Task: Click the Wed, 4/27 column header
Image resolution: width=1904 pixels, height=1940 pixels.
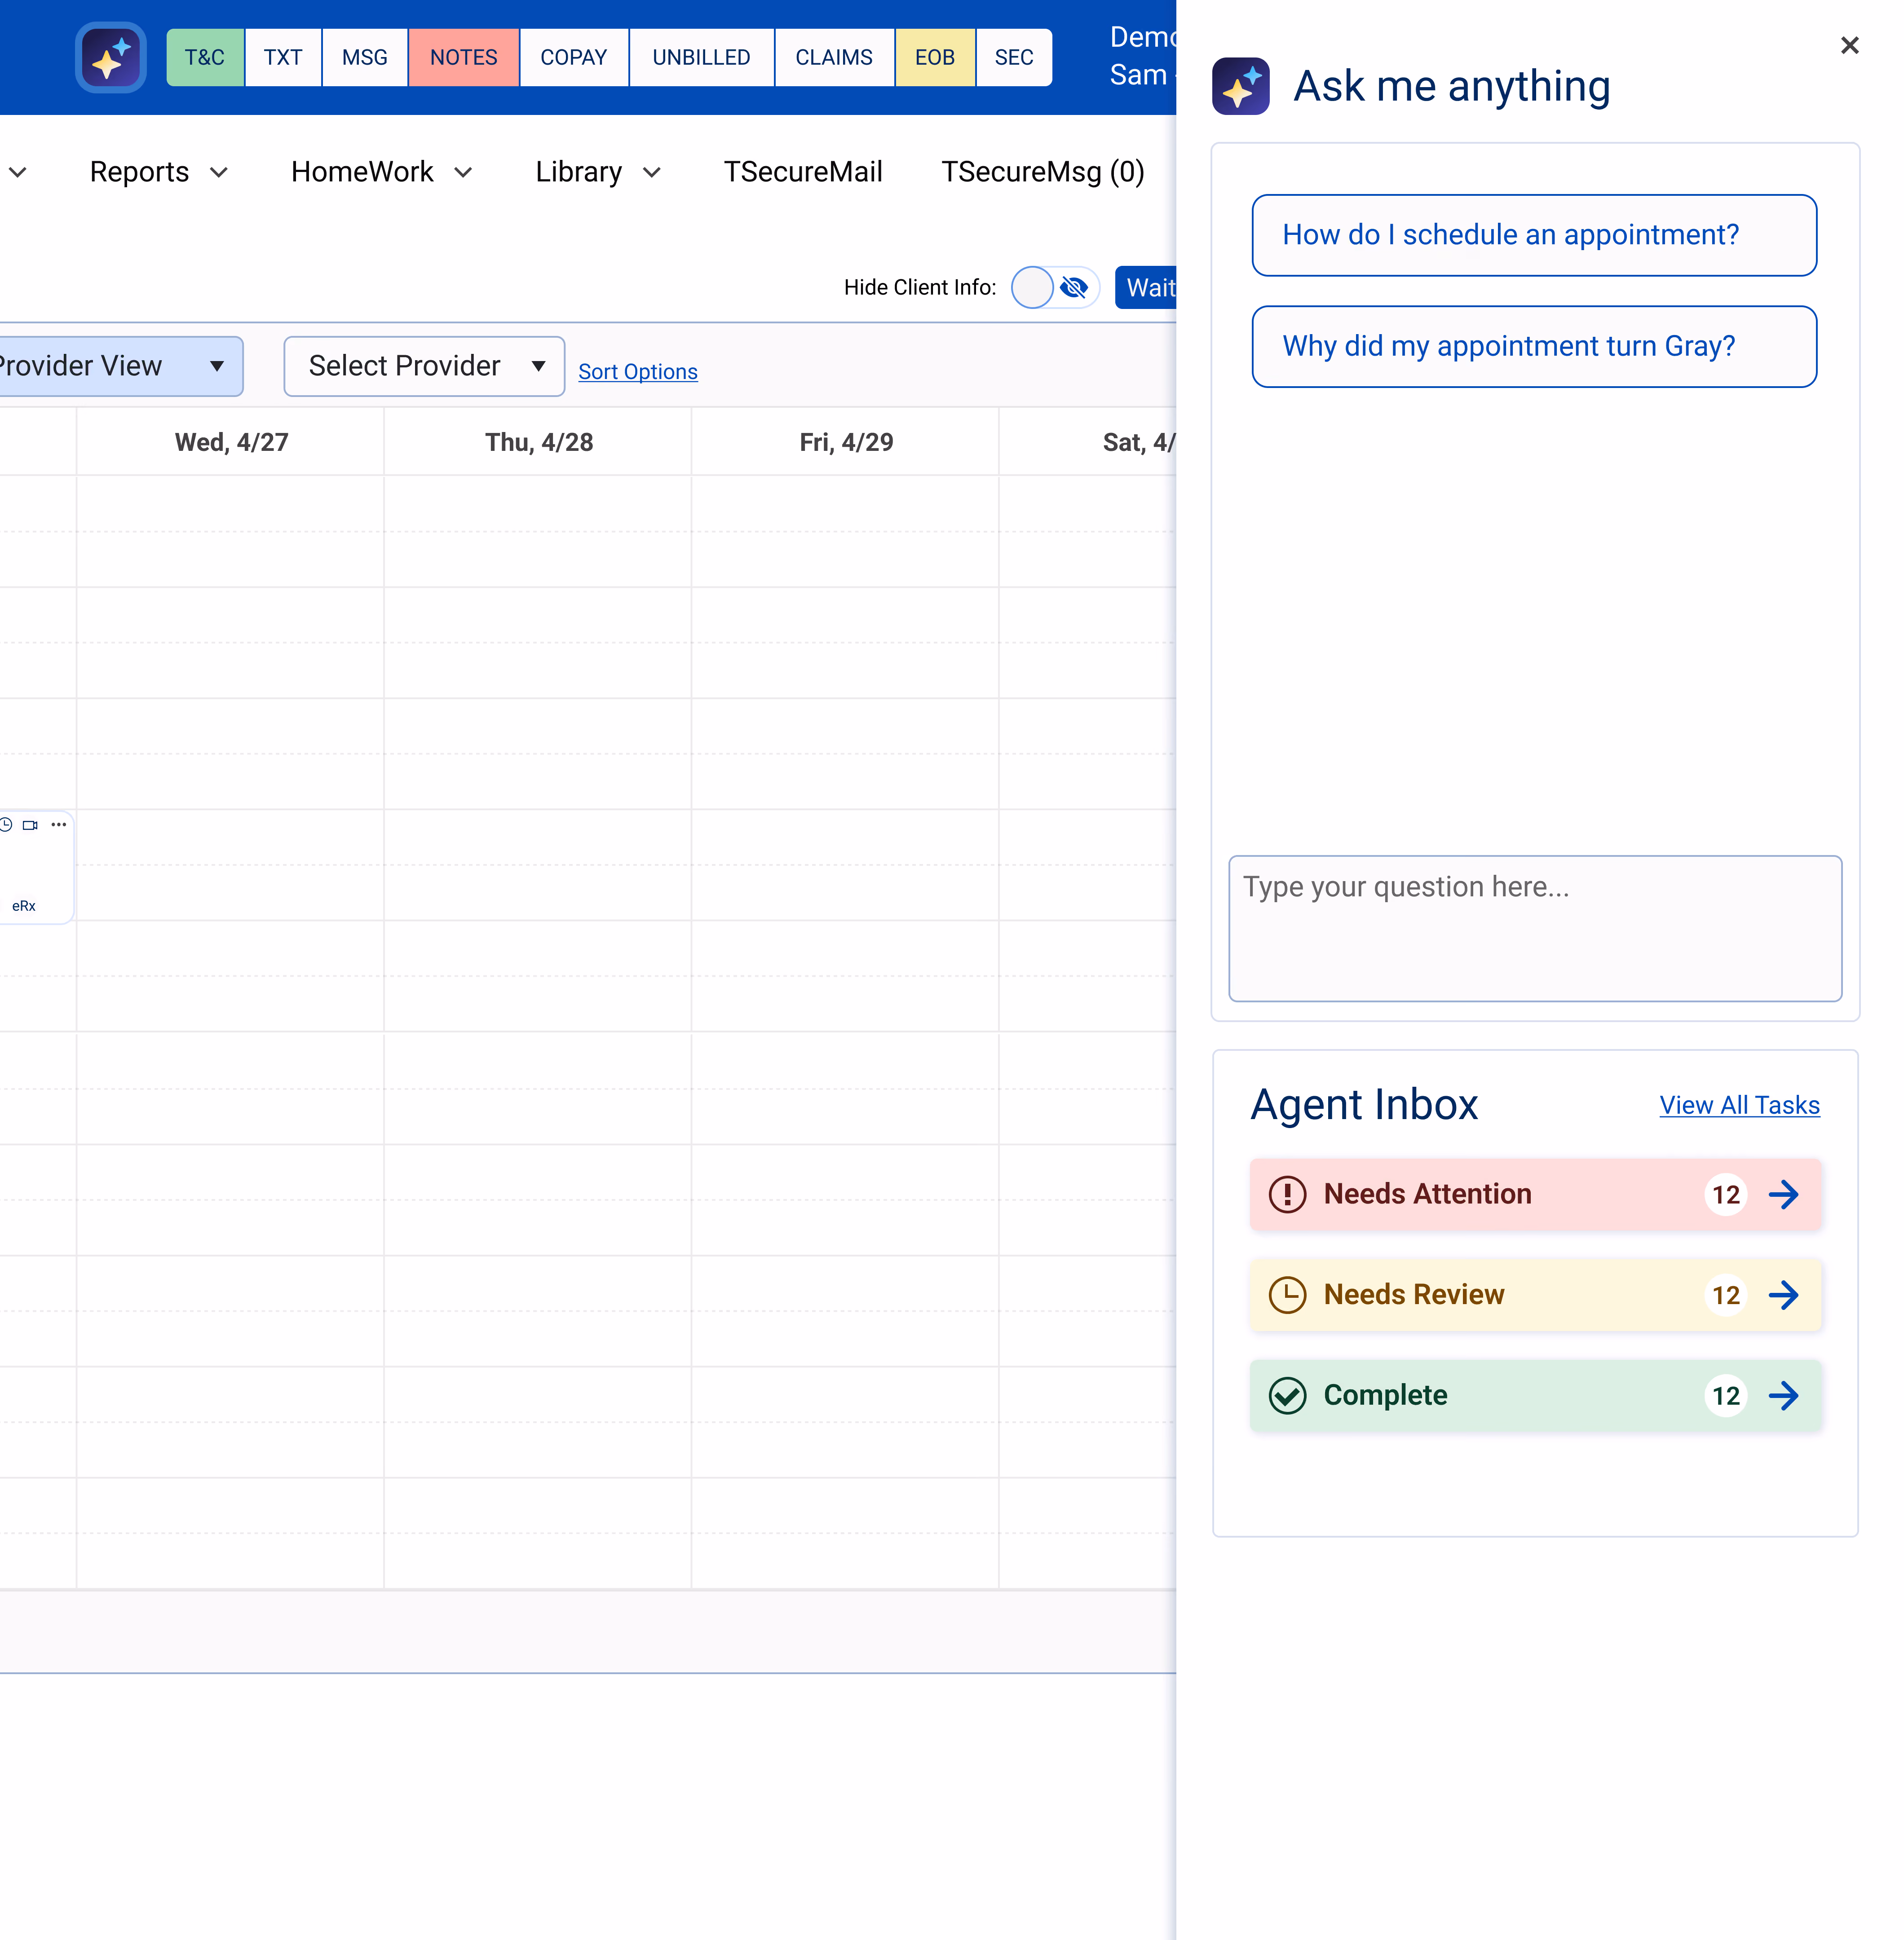Action: (x=231, y=442)
